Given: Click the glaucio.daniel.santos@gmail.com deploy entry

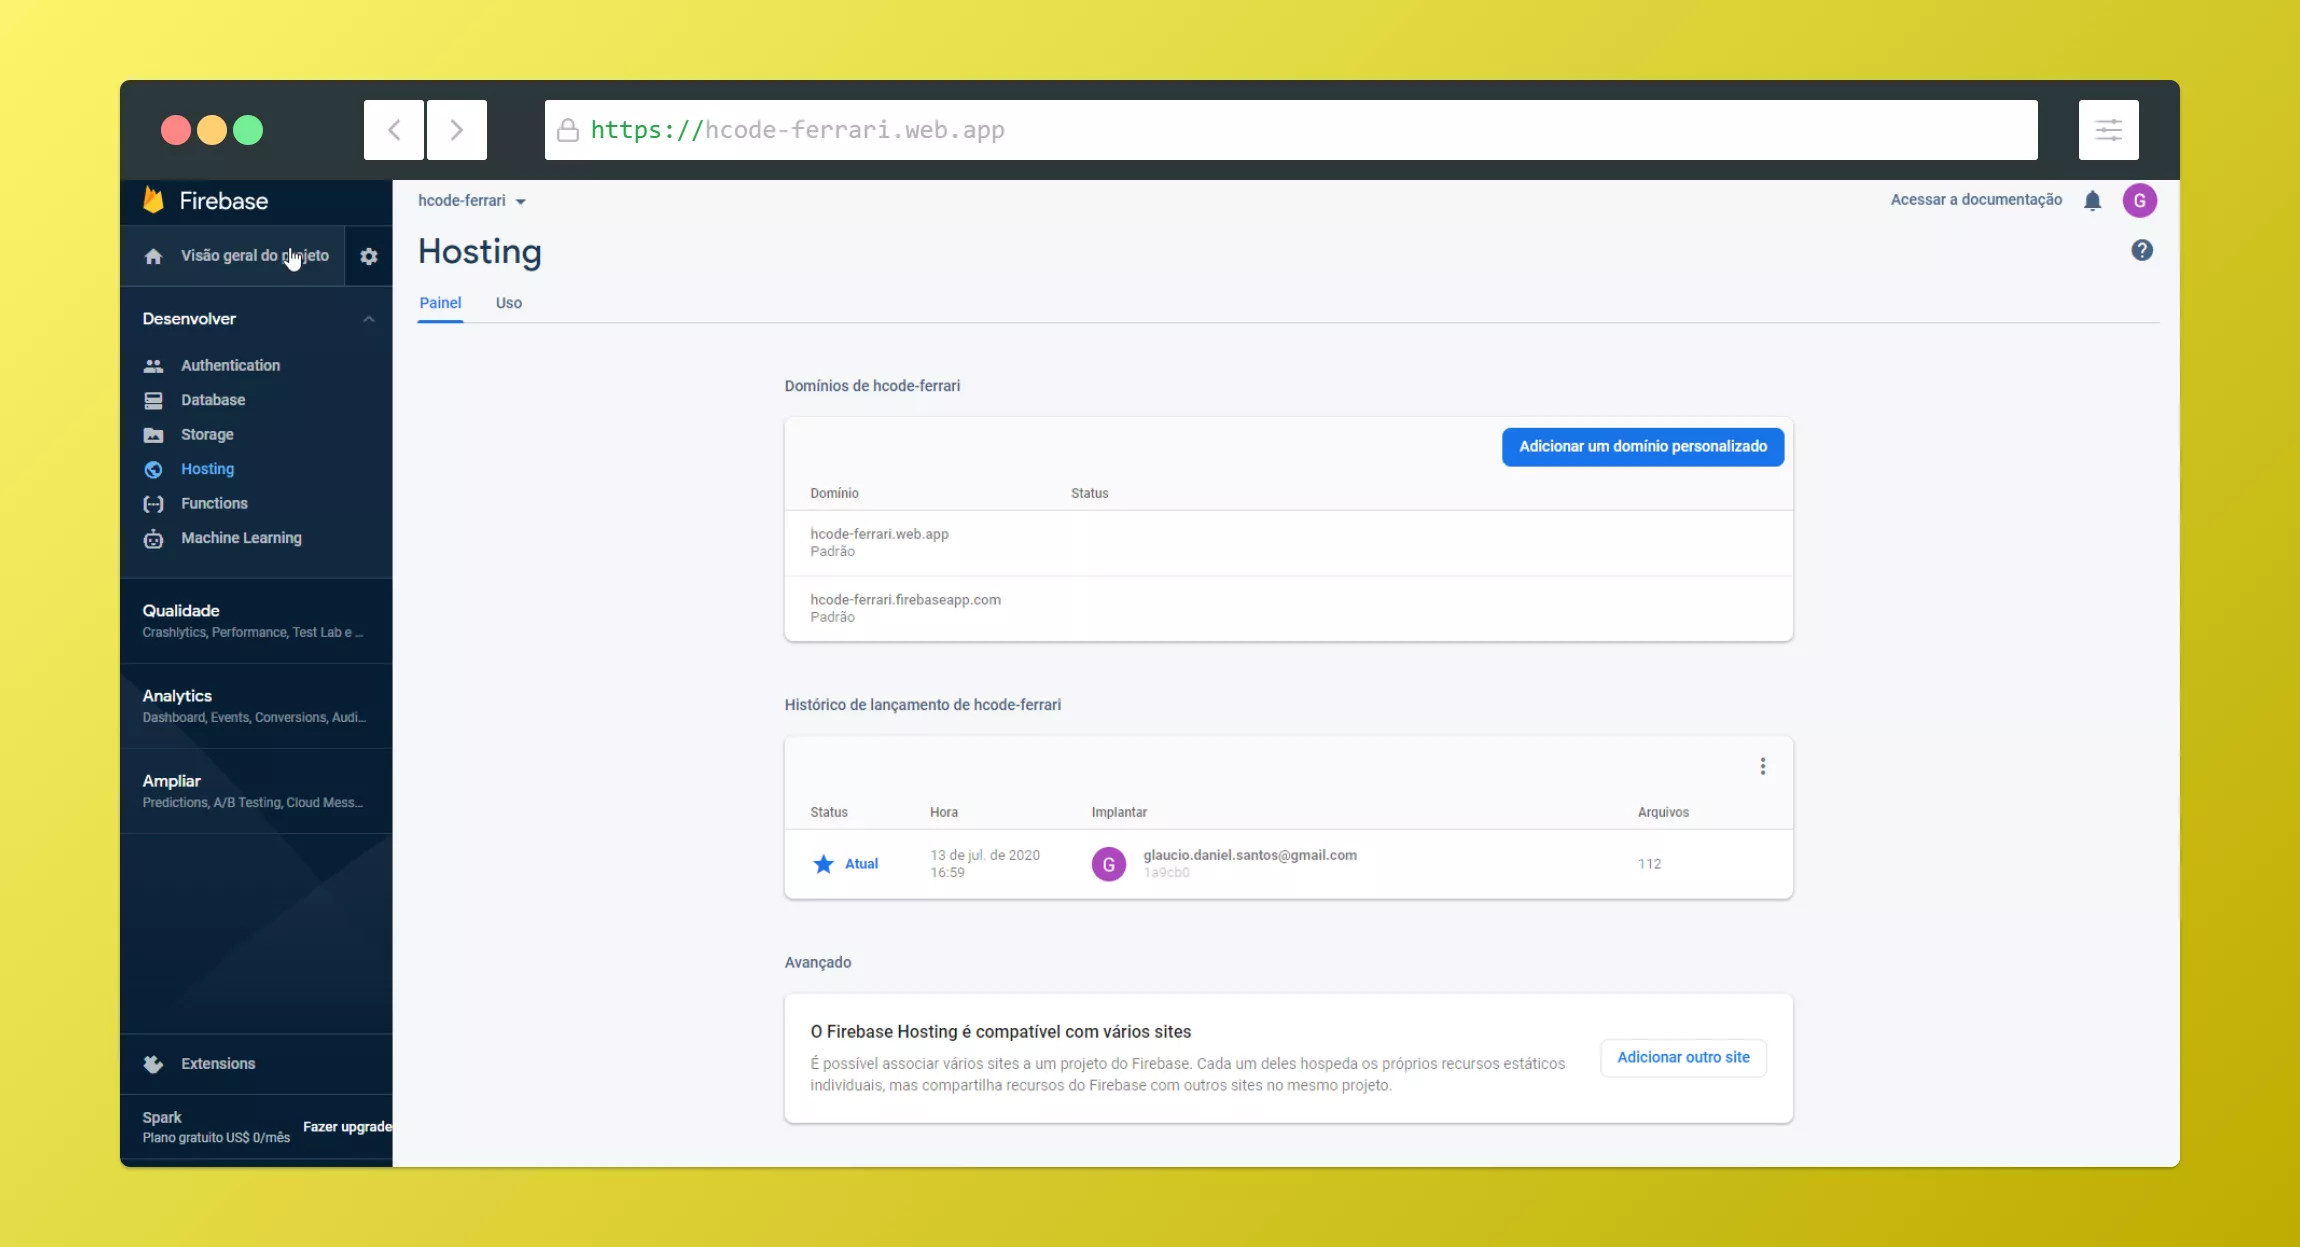Looking at the screenshot, I should [x=1250, y=856].
